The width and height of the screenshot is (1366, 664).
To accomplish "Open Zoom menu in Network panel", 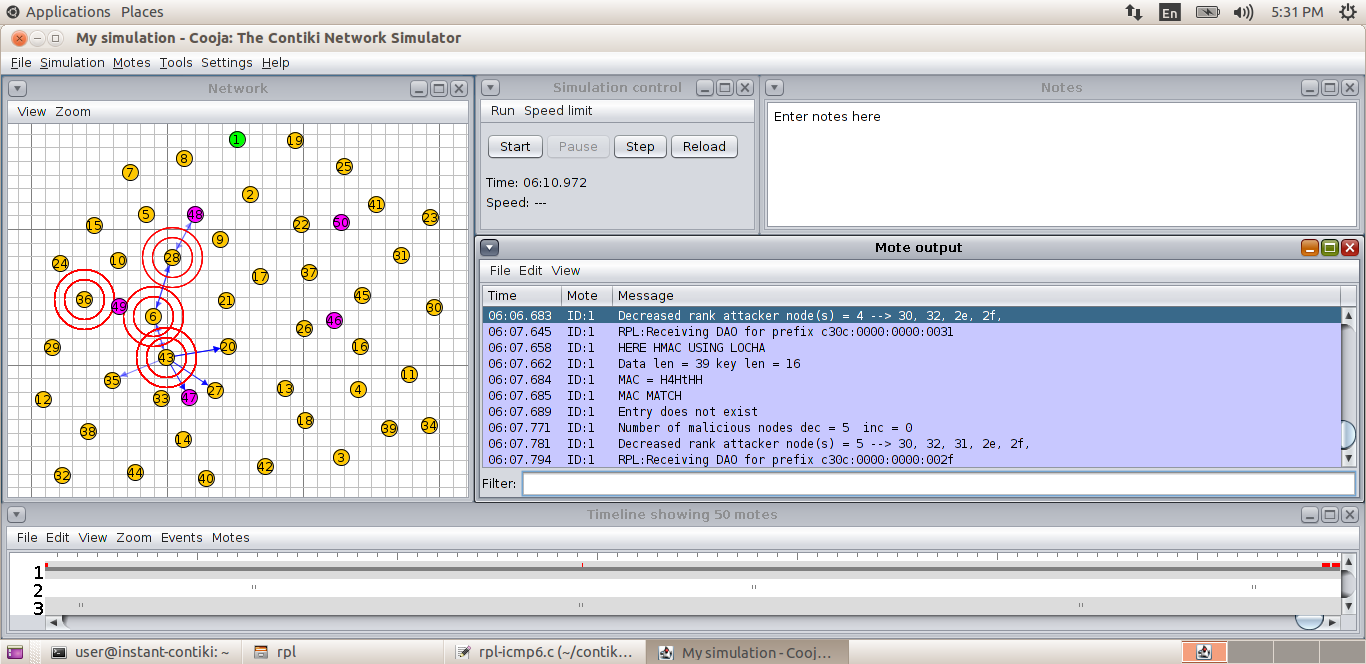I will pyautogui.click(x=73, y=111).
